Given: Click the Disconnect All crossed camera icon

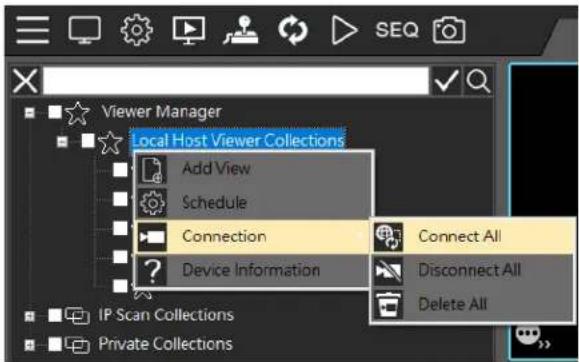Looking at the screenshot, I should (388, 271).
